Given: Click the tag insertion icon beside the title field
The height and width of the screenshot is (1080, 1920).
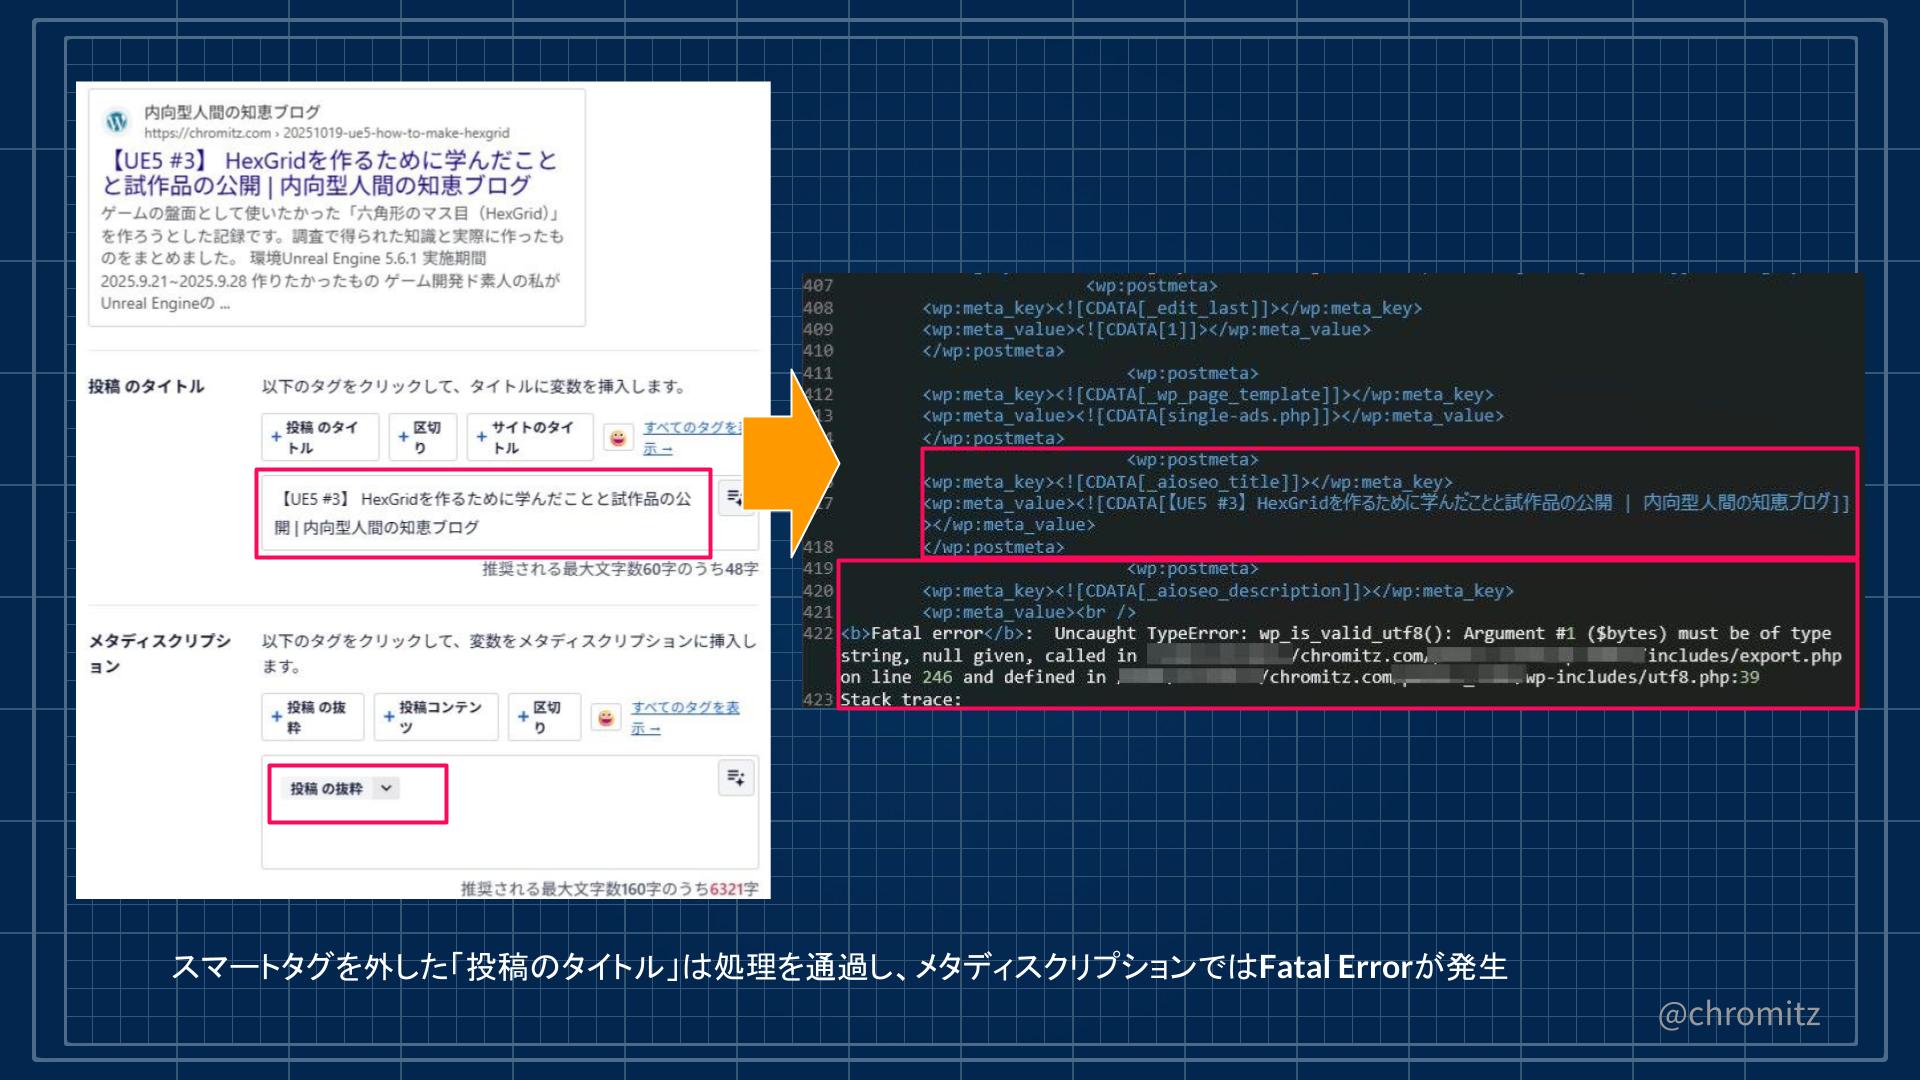Looking at the screenshot, I should (736, 496).
